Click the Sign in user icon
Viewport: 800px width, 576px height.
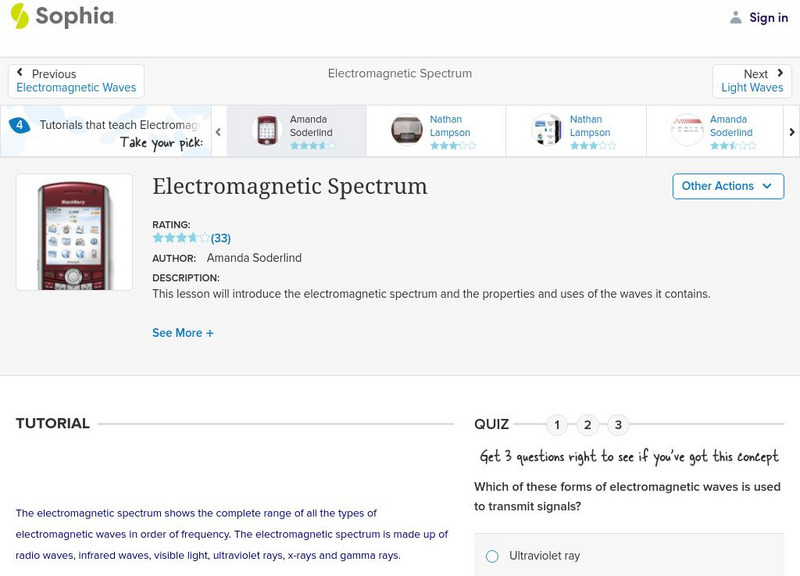point(736,17)
